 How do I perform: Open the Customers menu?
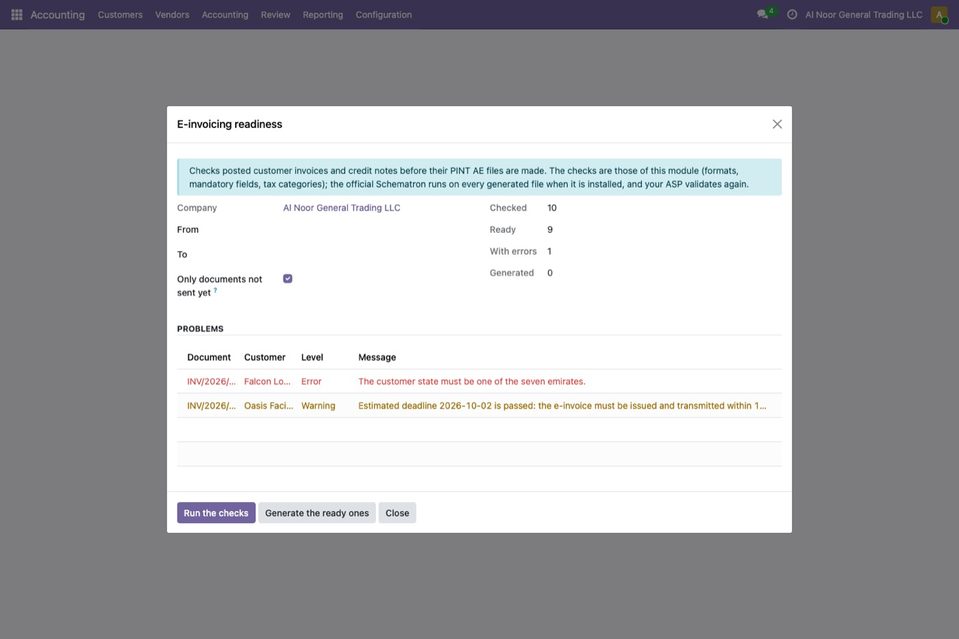pyautogui.click(x=120, y=15)
